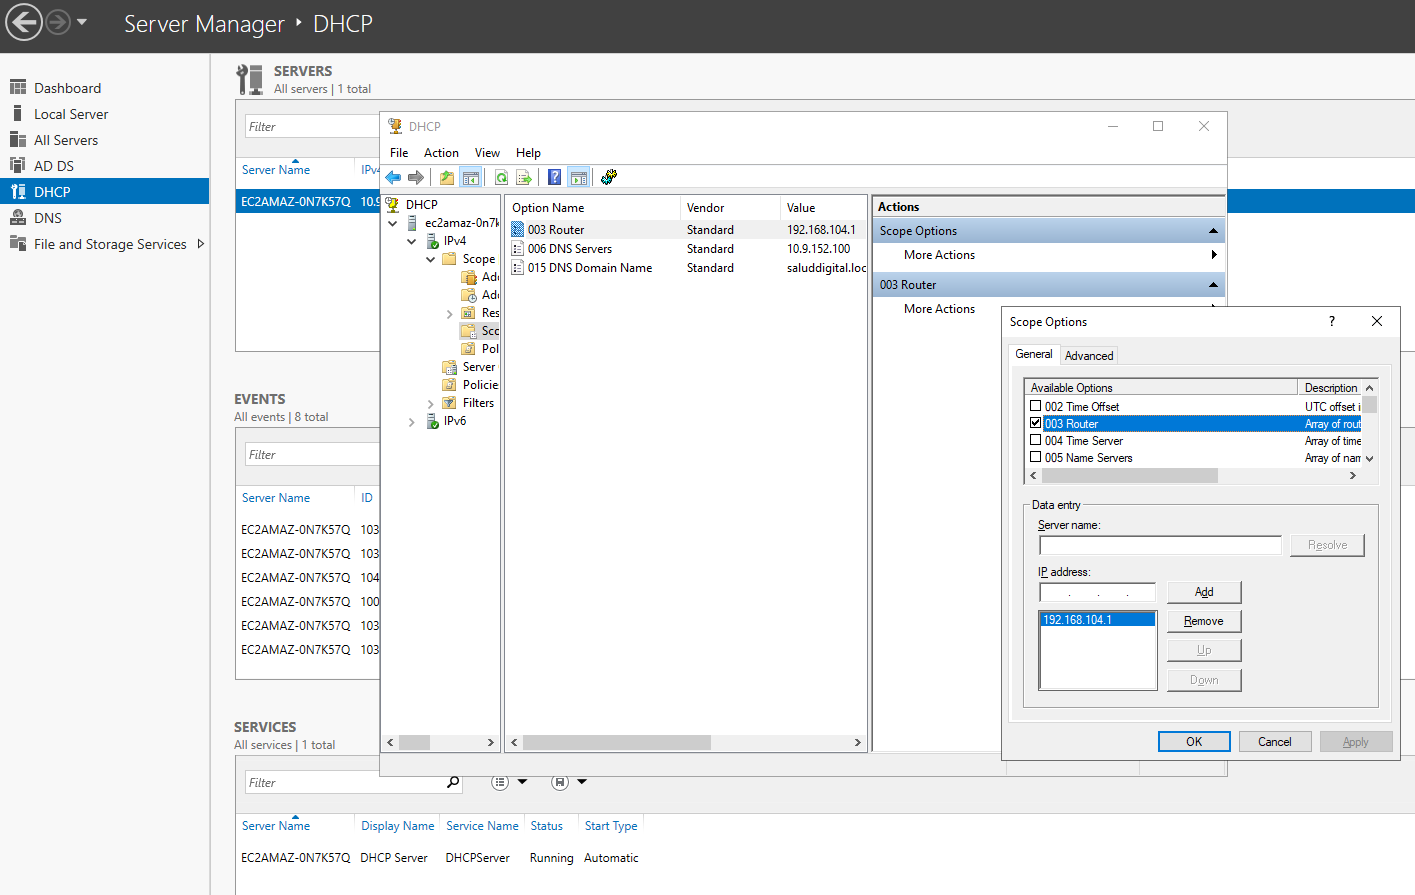The image size is (1415, 895).
Task: Select the 015 DNS Domain Name row
Action: [x=686, y=268]
